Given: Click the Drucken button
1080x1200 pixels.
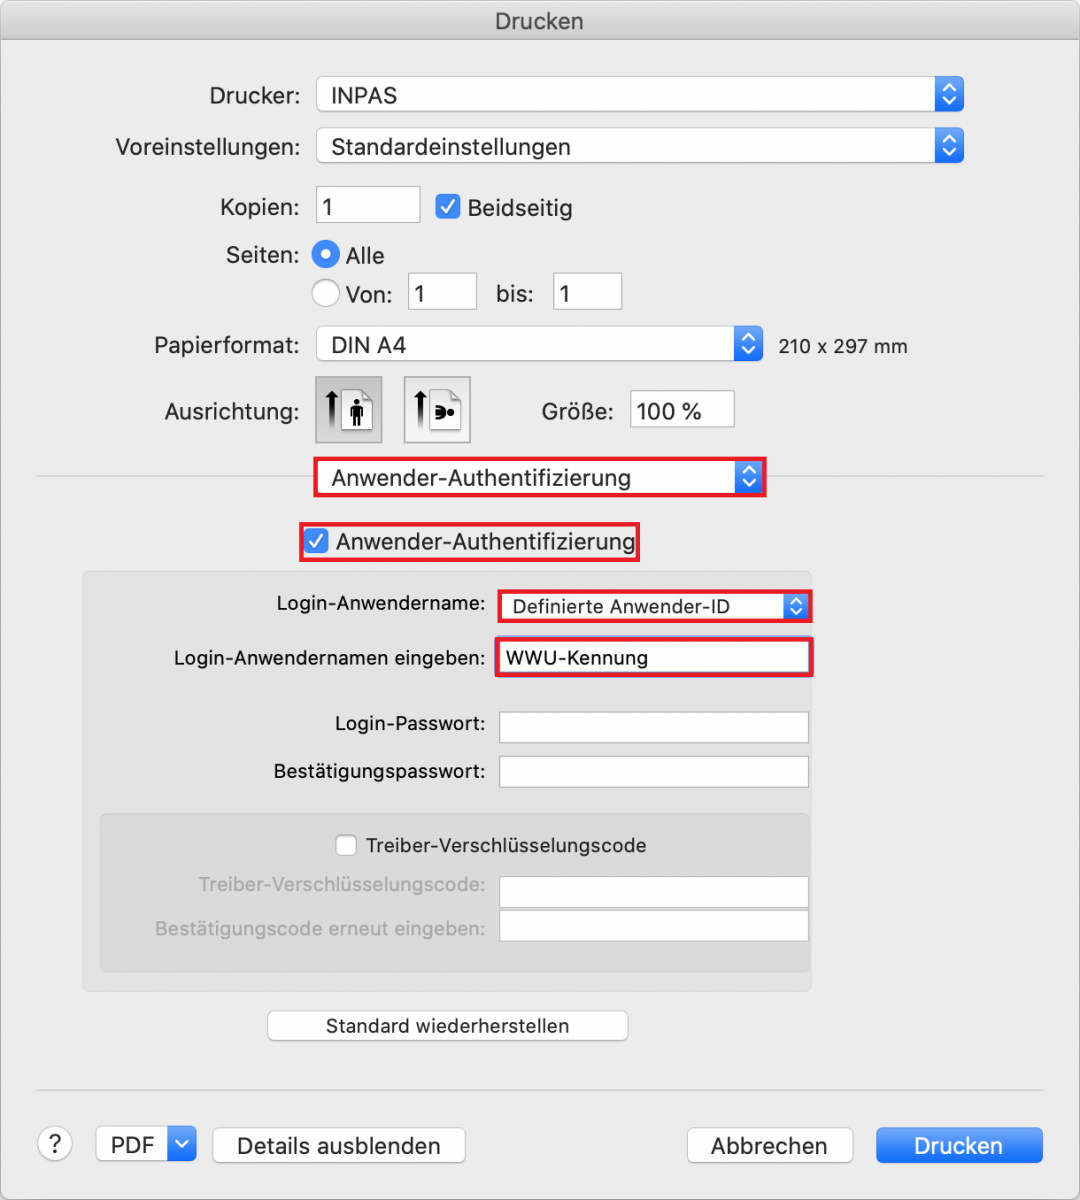Looking at the screenshot, I should [x=959, y=1145].
